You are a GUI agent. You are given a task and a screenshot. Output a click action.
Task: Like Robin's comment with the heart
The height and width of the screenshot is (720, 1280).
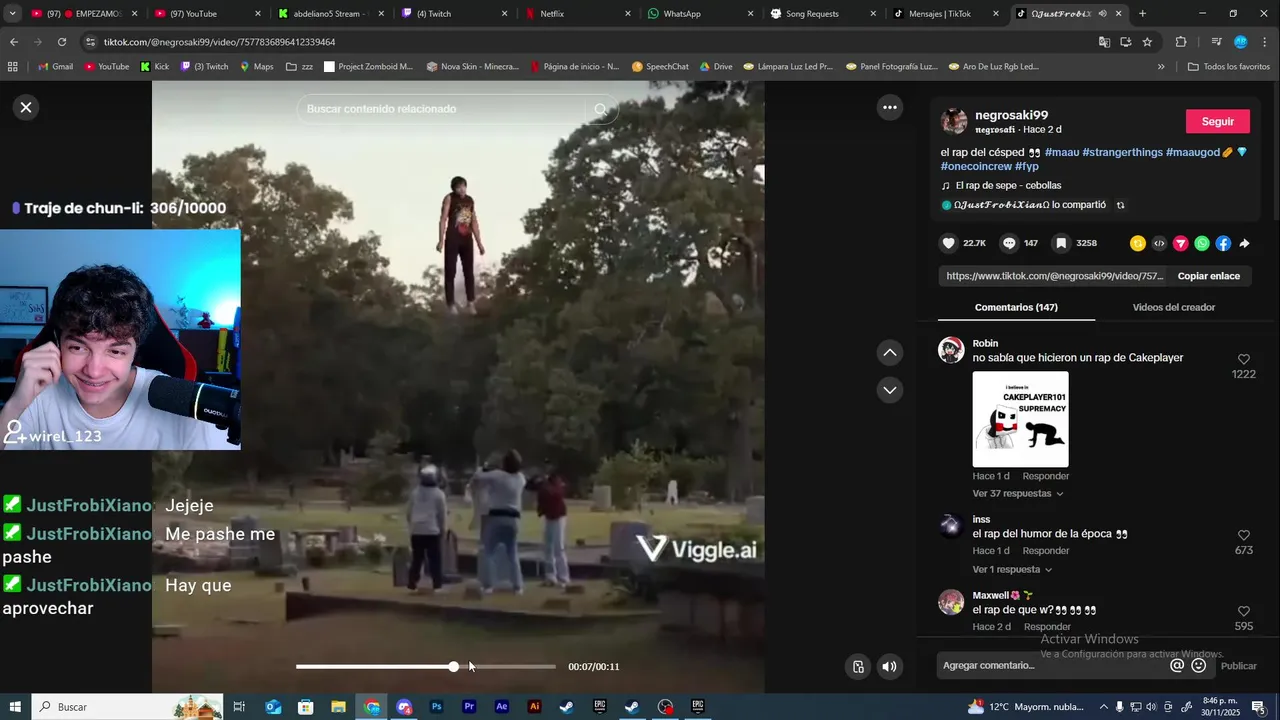pyautogui.click(x=1243, y=359)
